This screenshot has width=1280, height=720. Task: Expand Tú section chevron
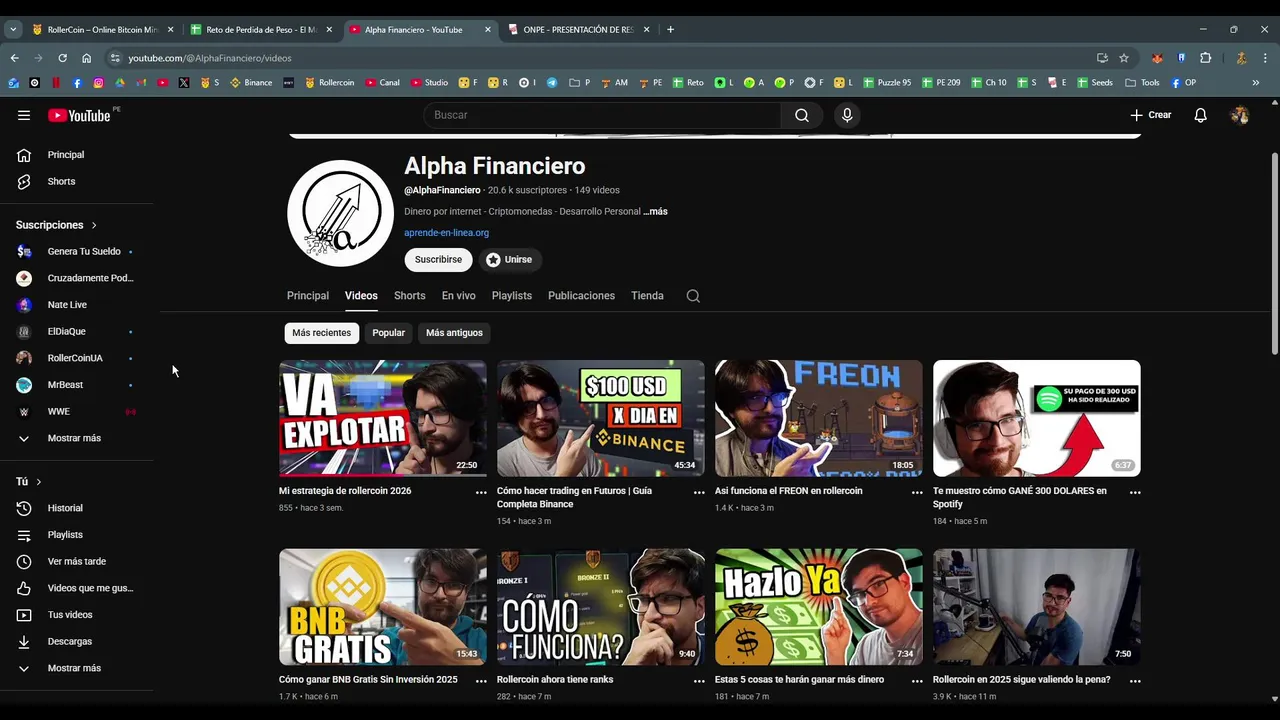(x=39, y=482)
